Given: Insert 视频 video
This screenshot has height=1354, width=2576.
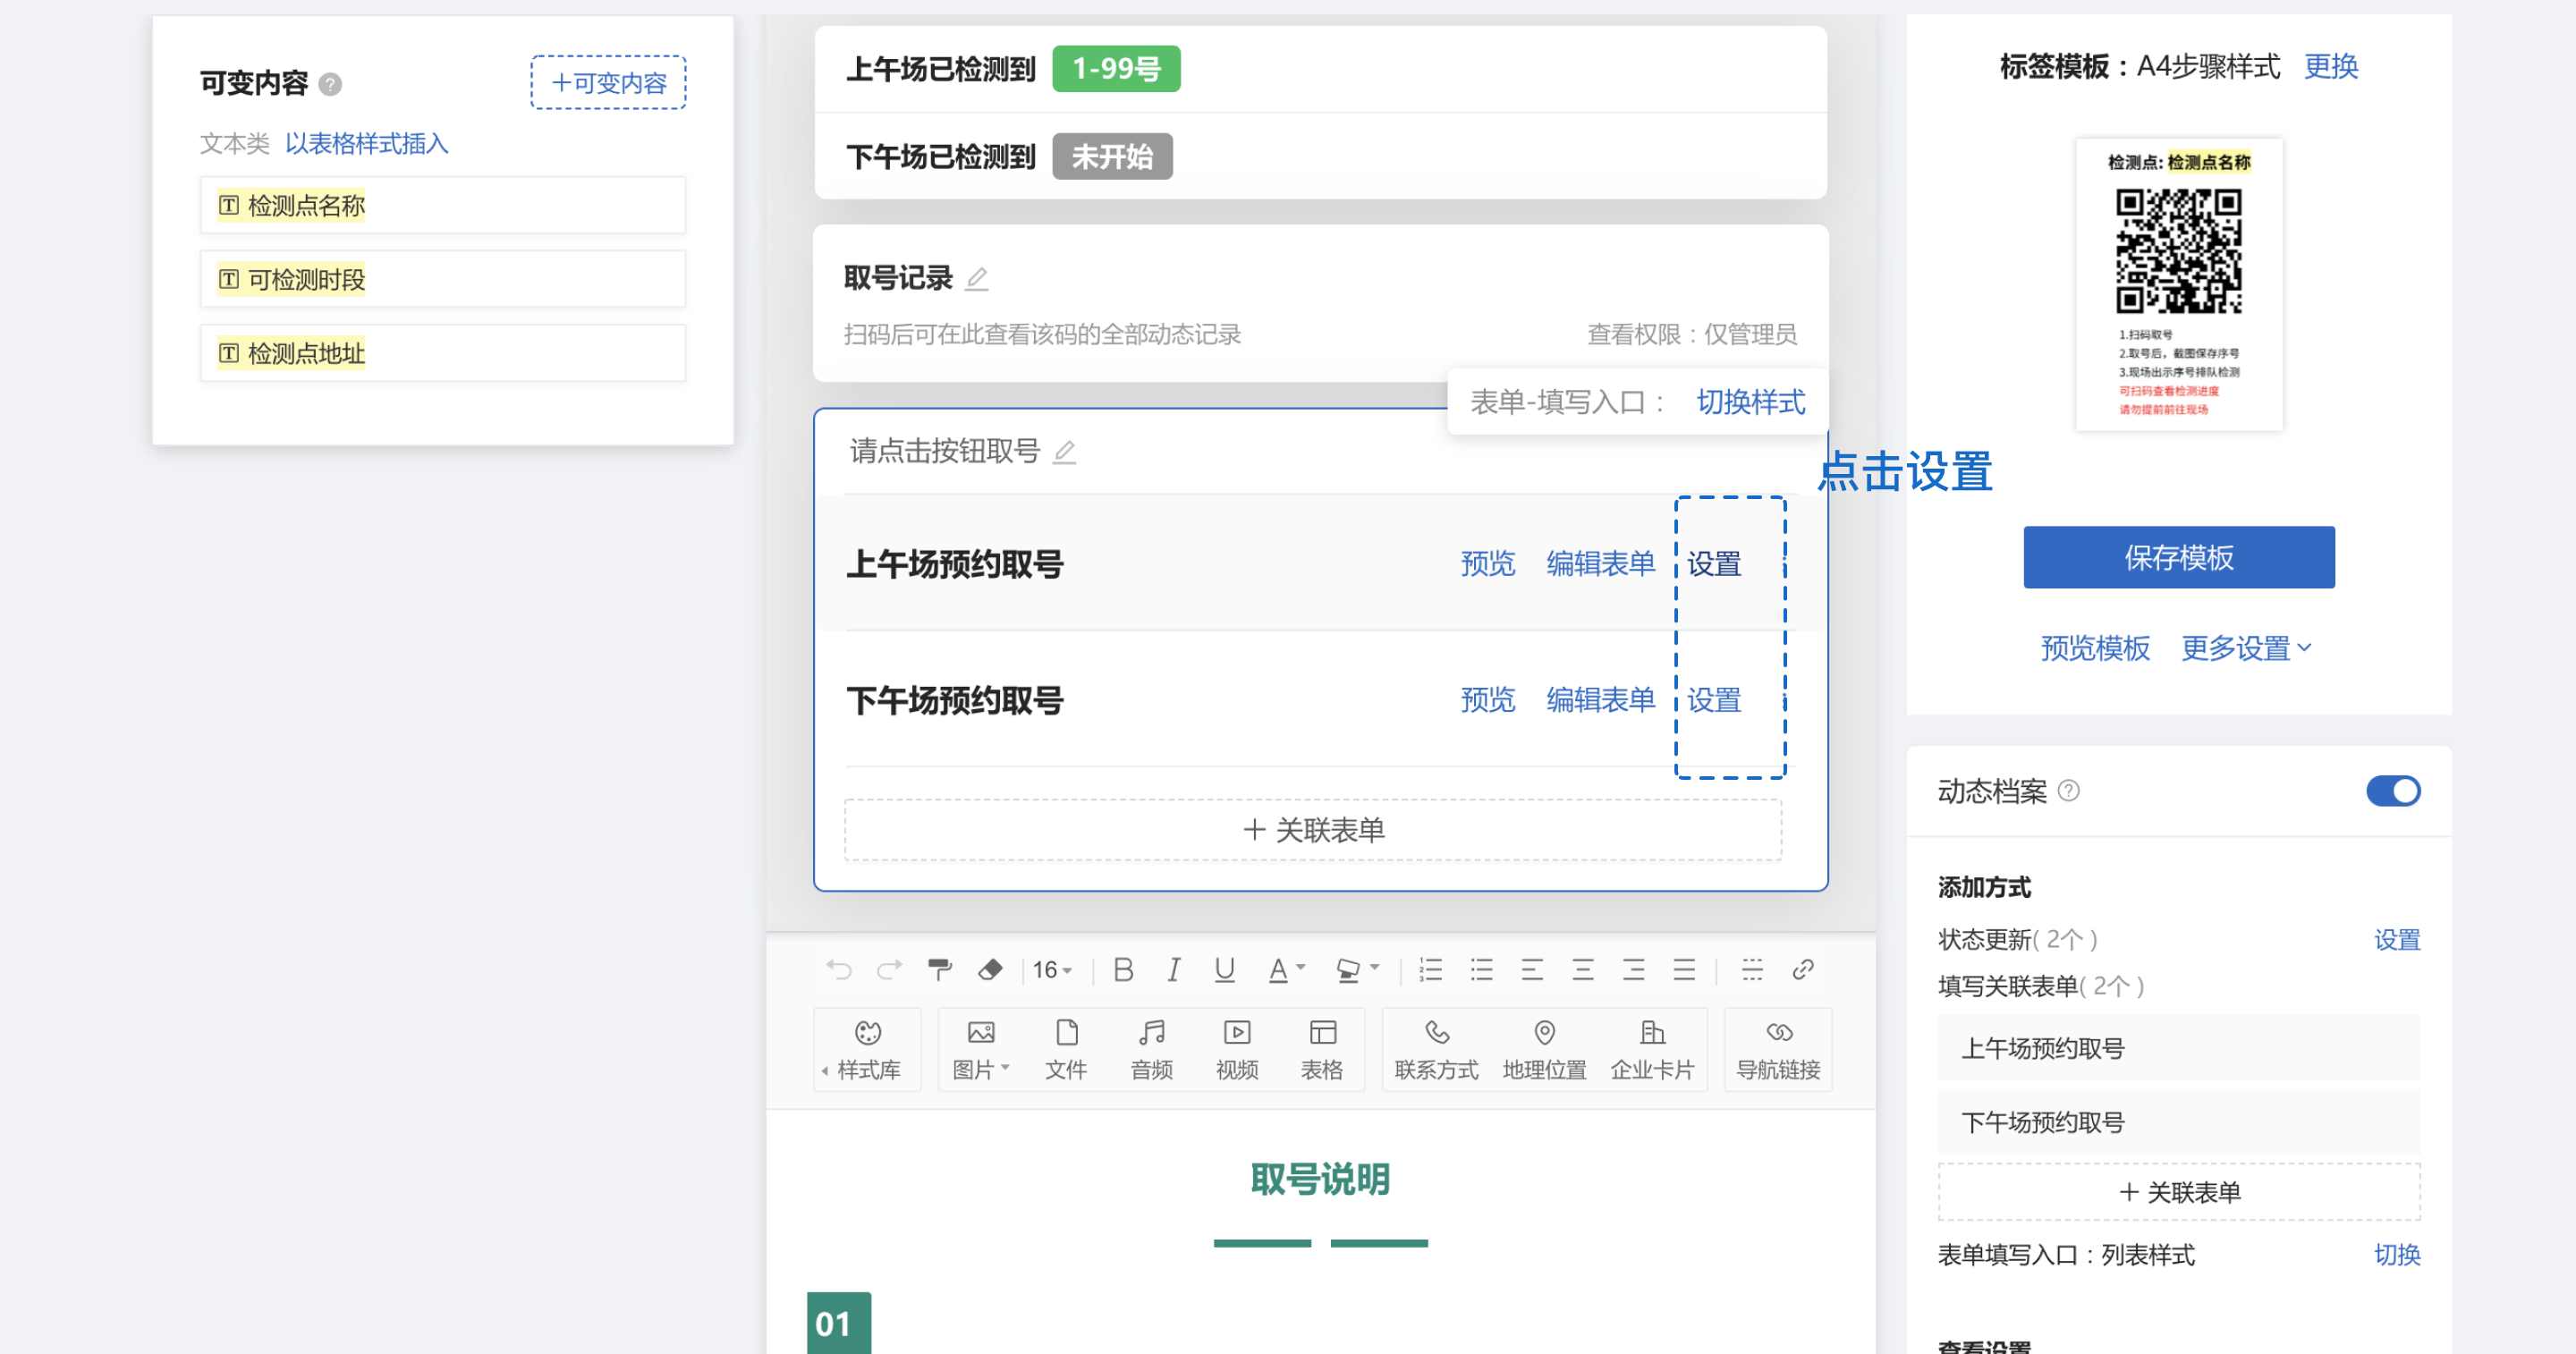Looking at the screenshot, I should click(1237, 1049).
